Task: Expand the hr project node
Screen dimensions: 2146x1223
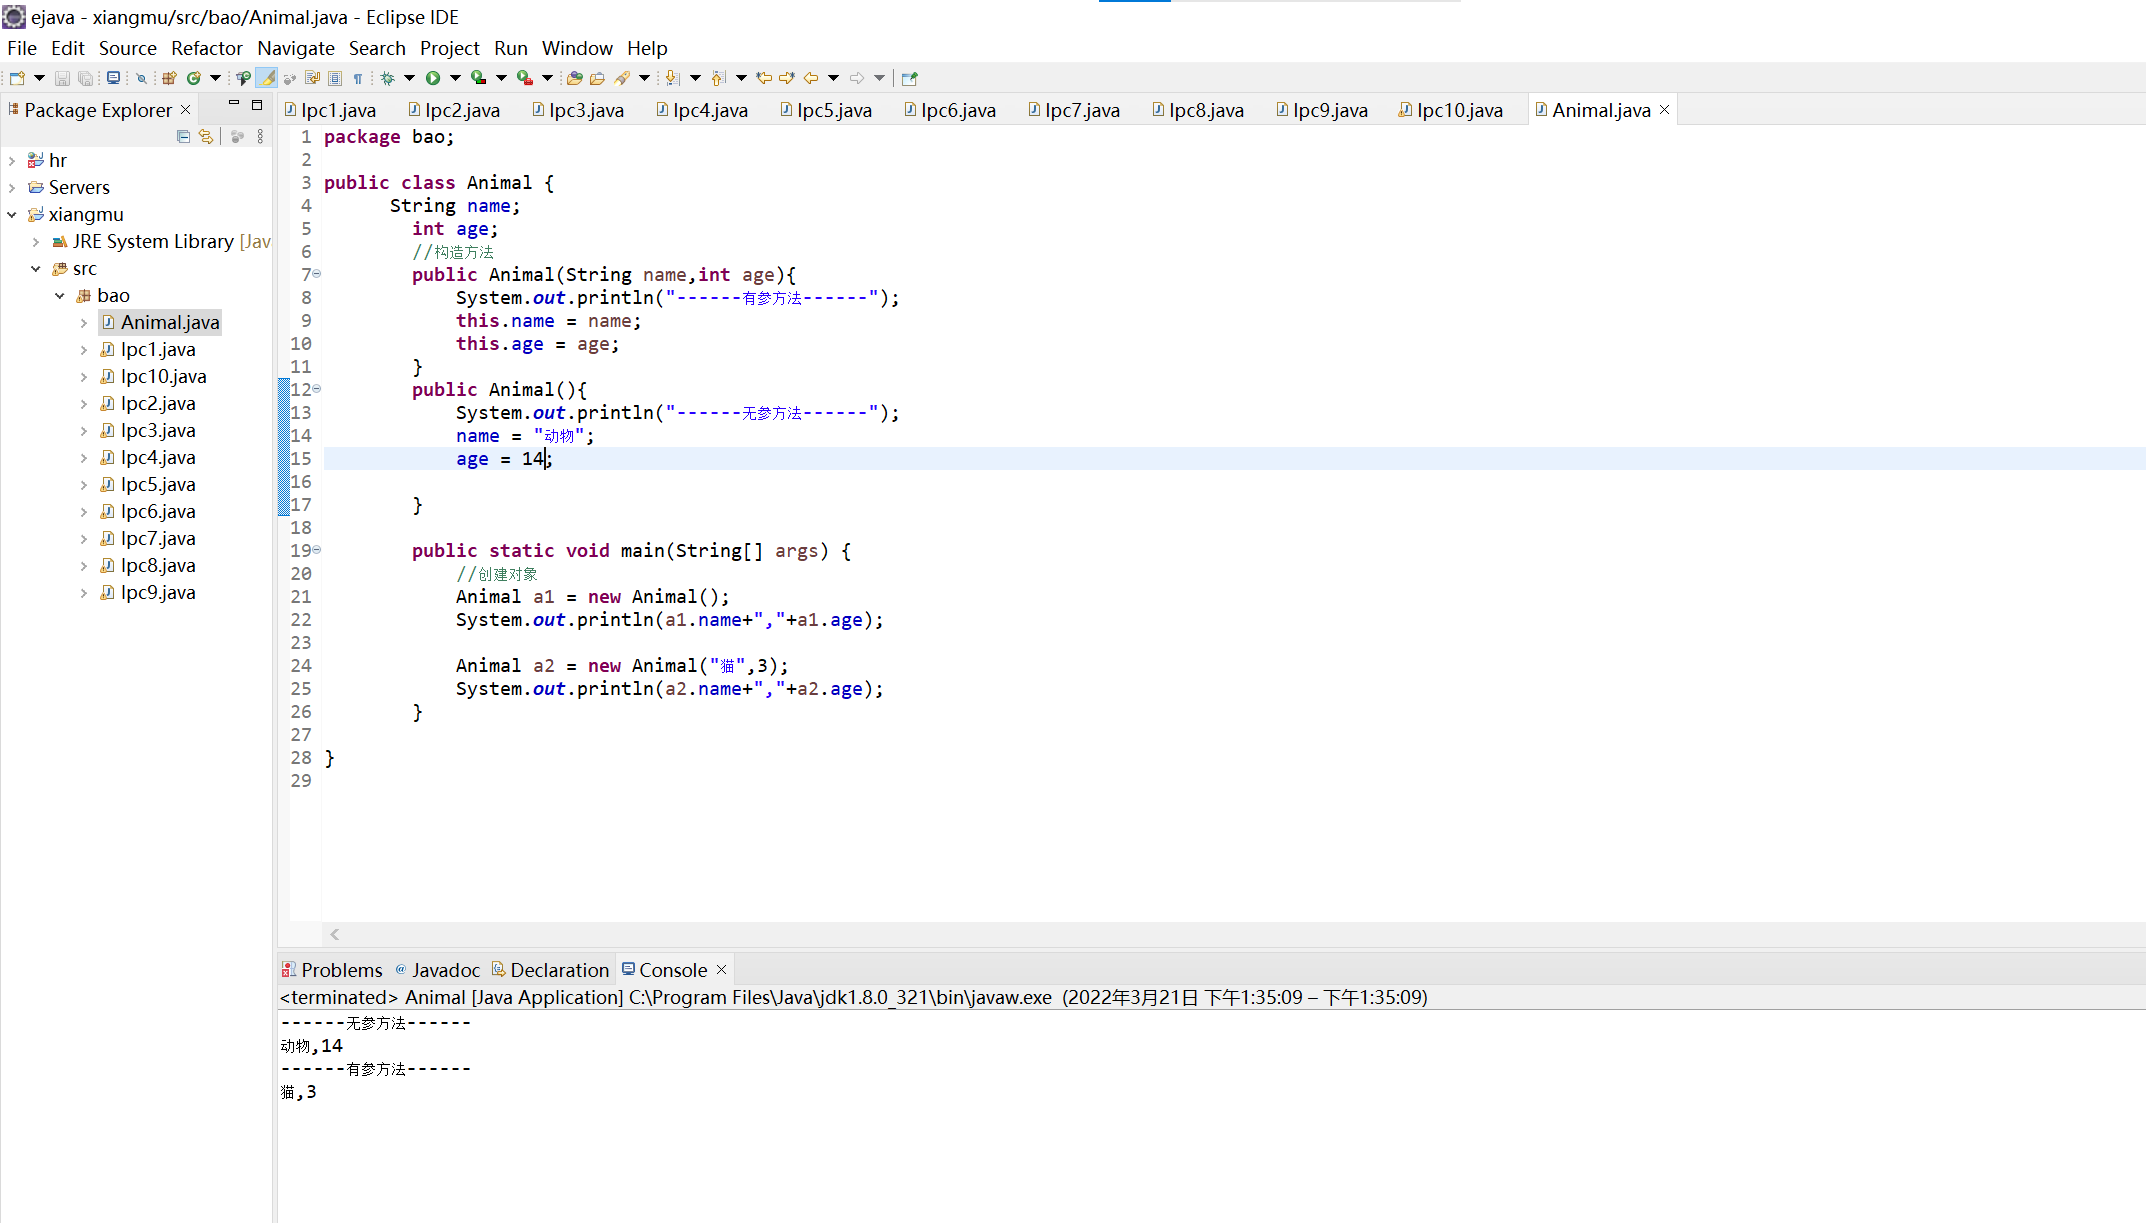Action: 12,161
